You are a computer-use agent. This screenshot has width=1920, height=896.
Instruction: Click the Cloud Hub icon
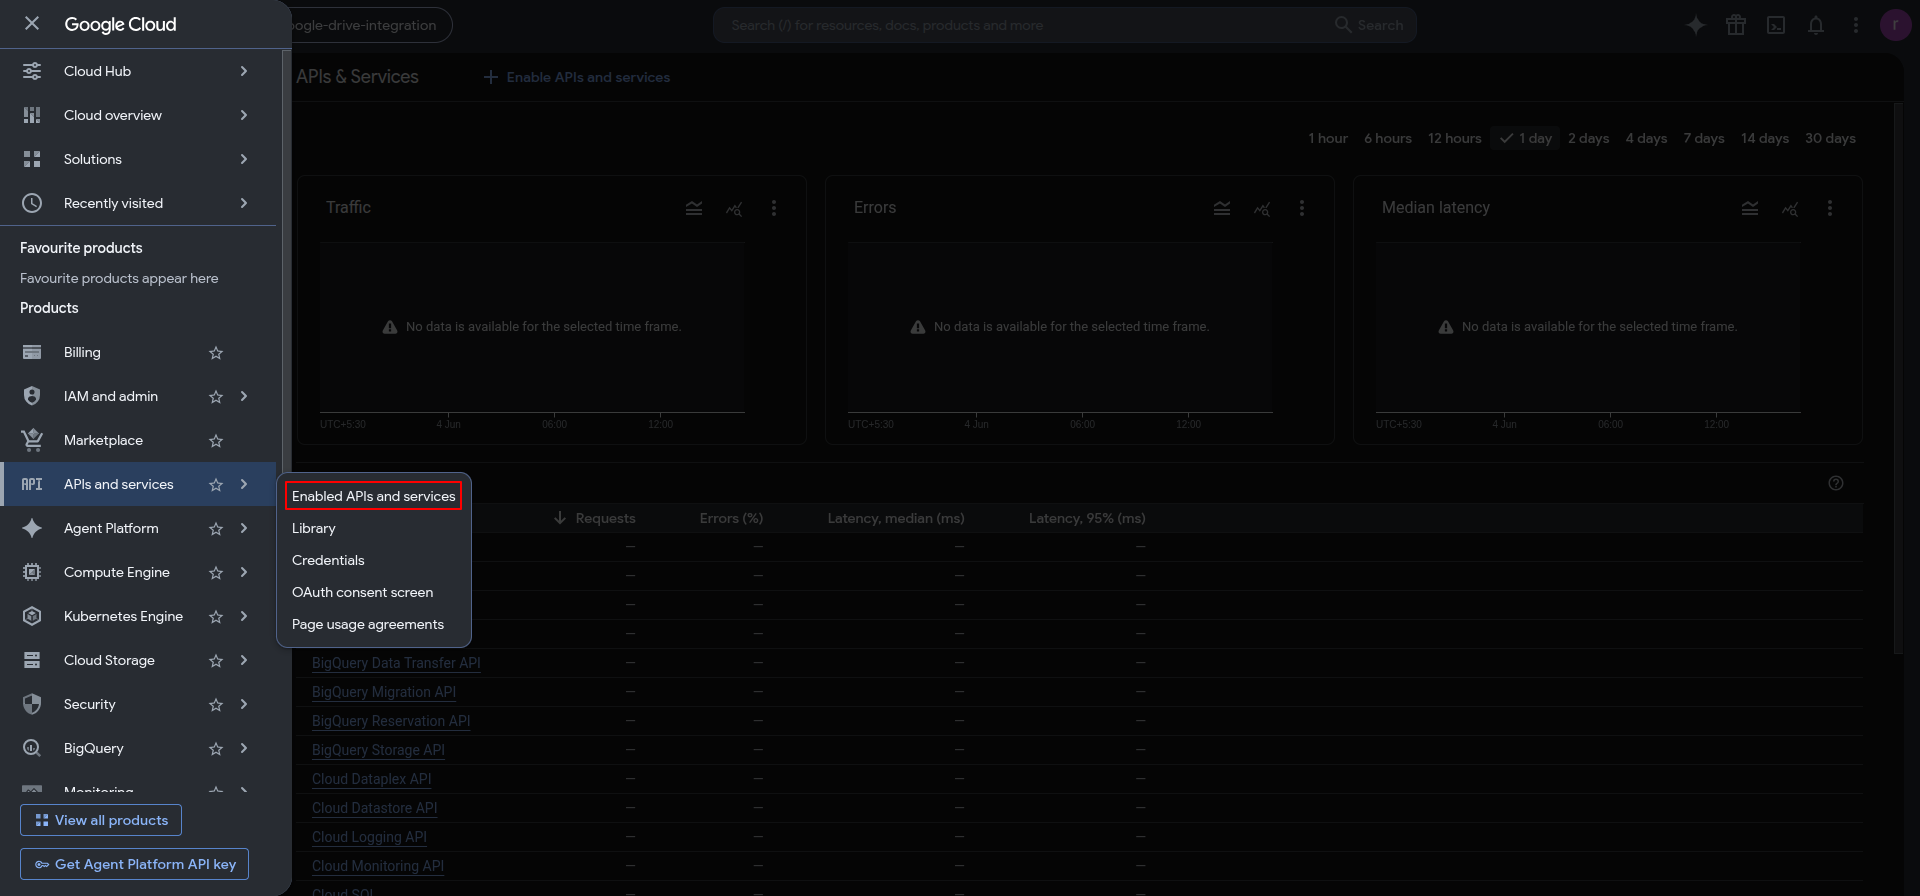click(32, 71)
